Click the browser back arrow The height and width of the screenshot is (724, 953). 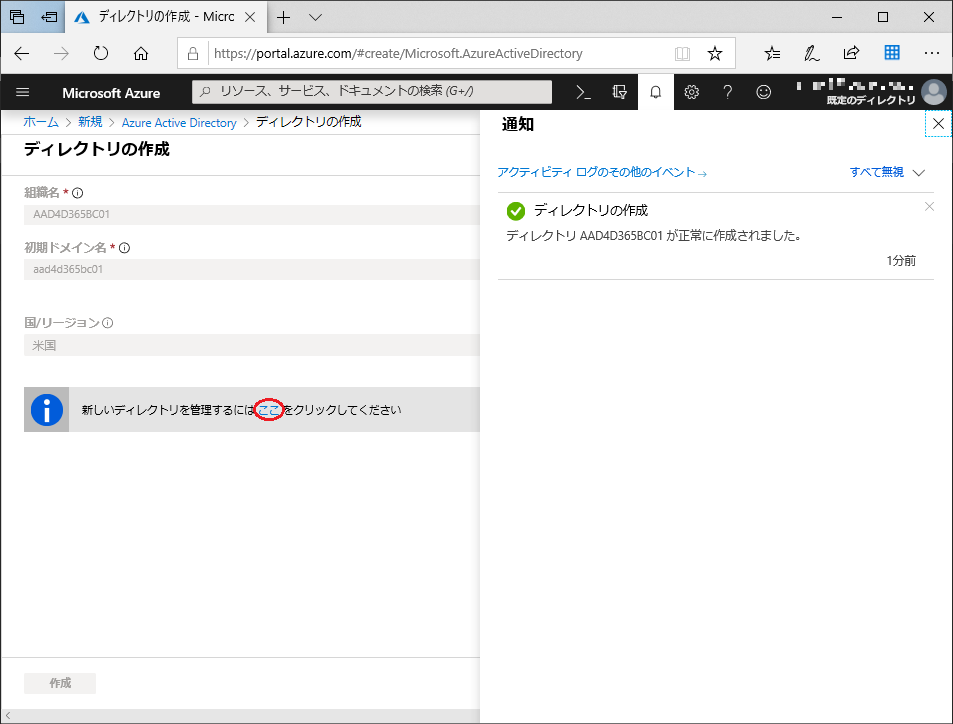[22, 53]
